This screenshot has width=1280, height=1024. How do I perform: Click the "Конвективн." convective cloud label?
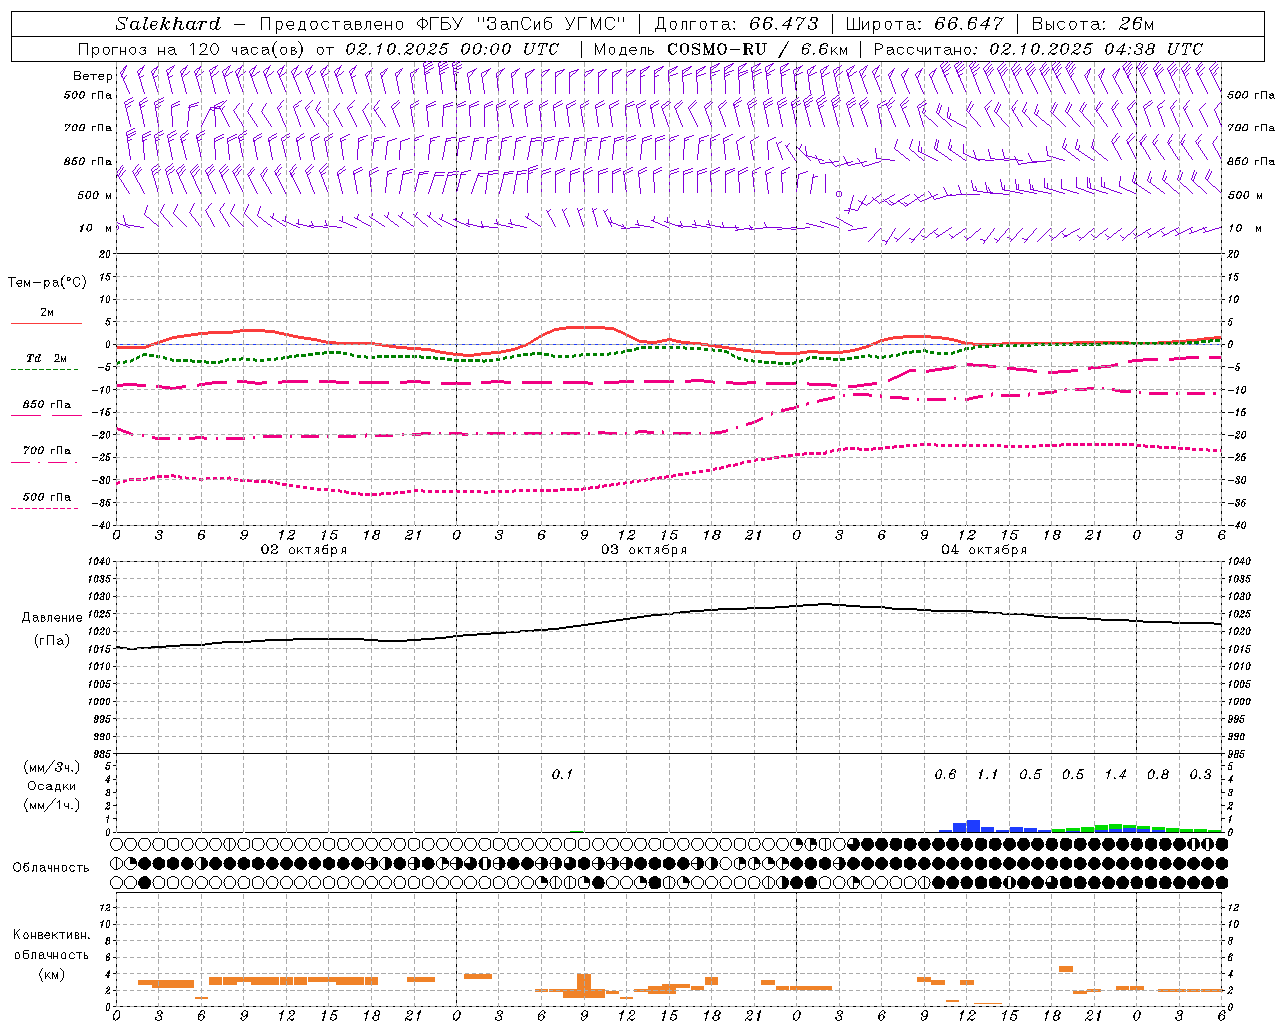coord(52,935)
